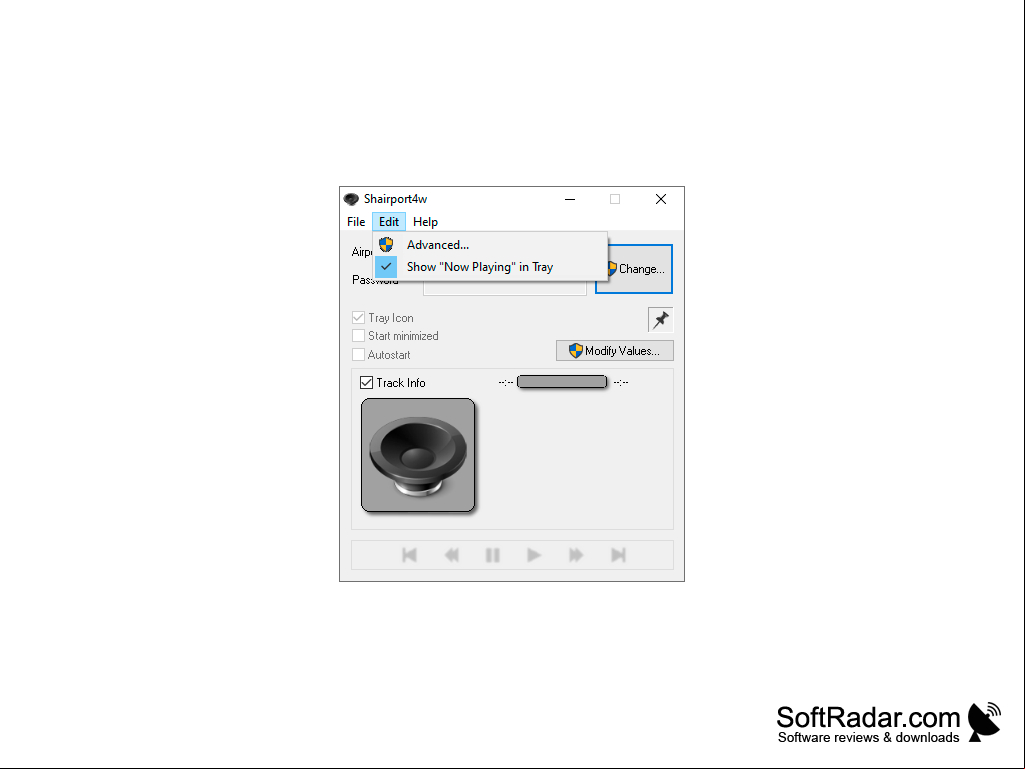Enable the Autostart checkbox

(358, 354)
